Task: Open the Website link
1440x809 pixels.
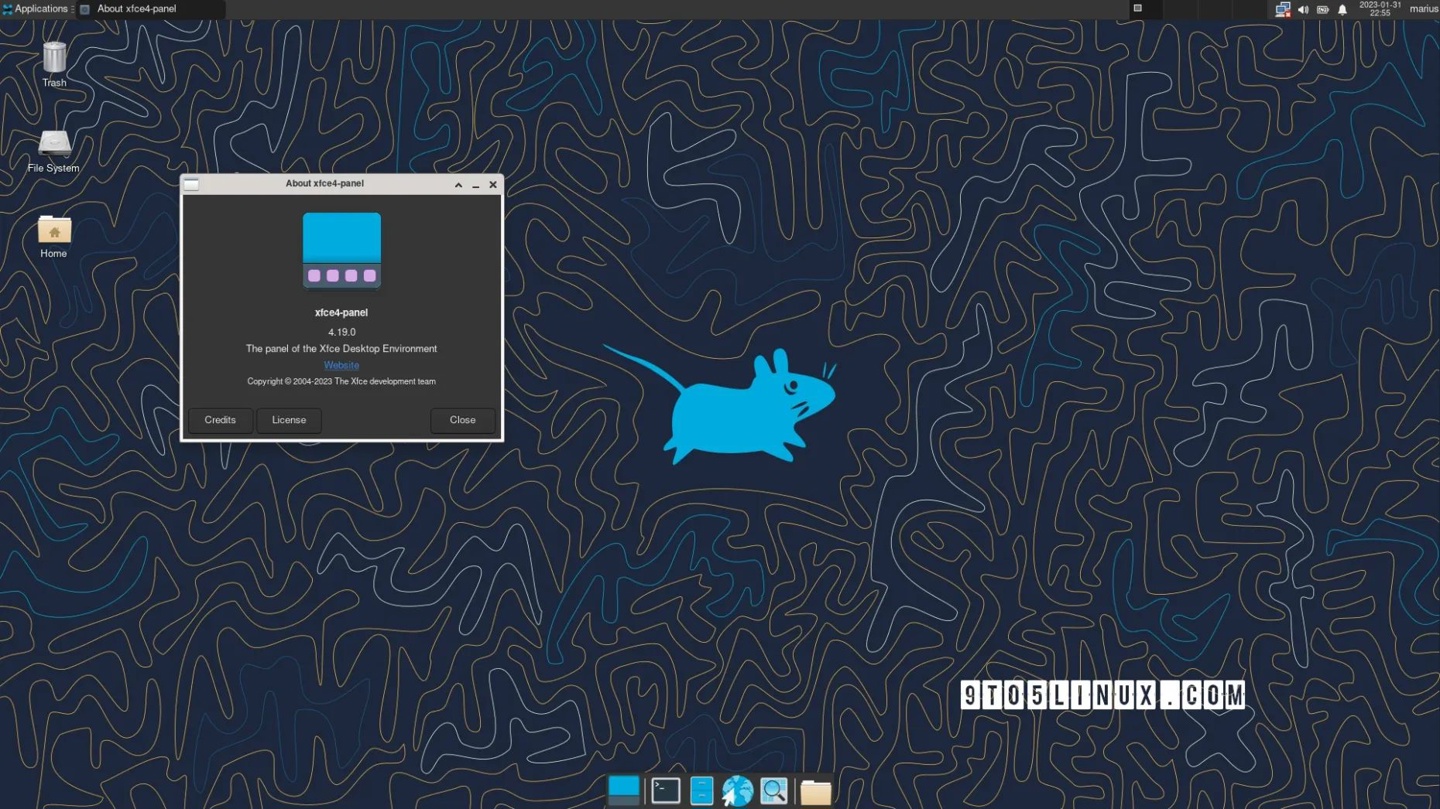Action: coord(341,365)
